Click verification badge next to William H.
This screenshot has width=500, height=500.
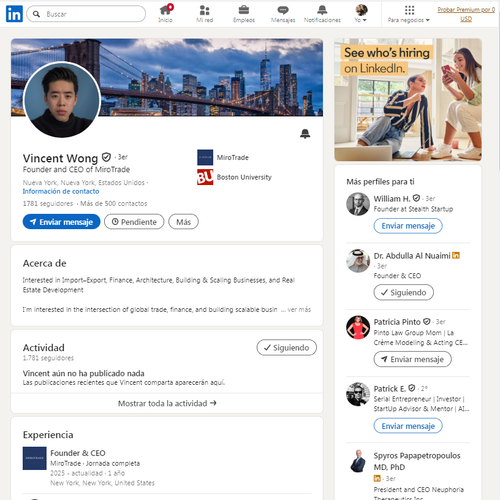pos(416,198)
